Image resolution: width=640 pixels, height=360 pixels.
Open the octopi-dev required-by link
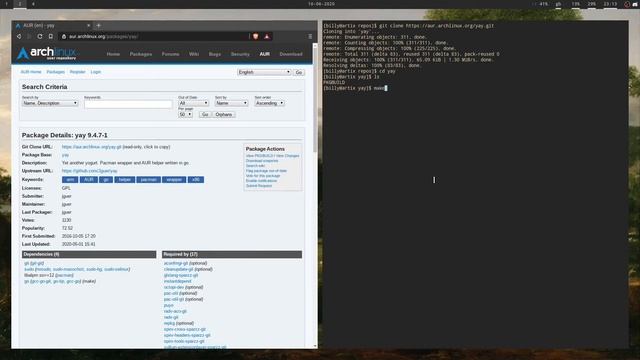[174, 287]
